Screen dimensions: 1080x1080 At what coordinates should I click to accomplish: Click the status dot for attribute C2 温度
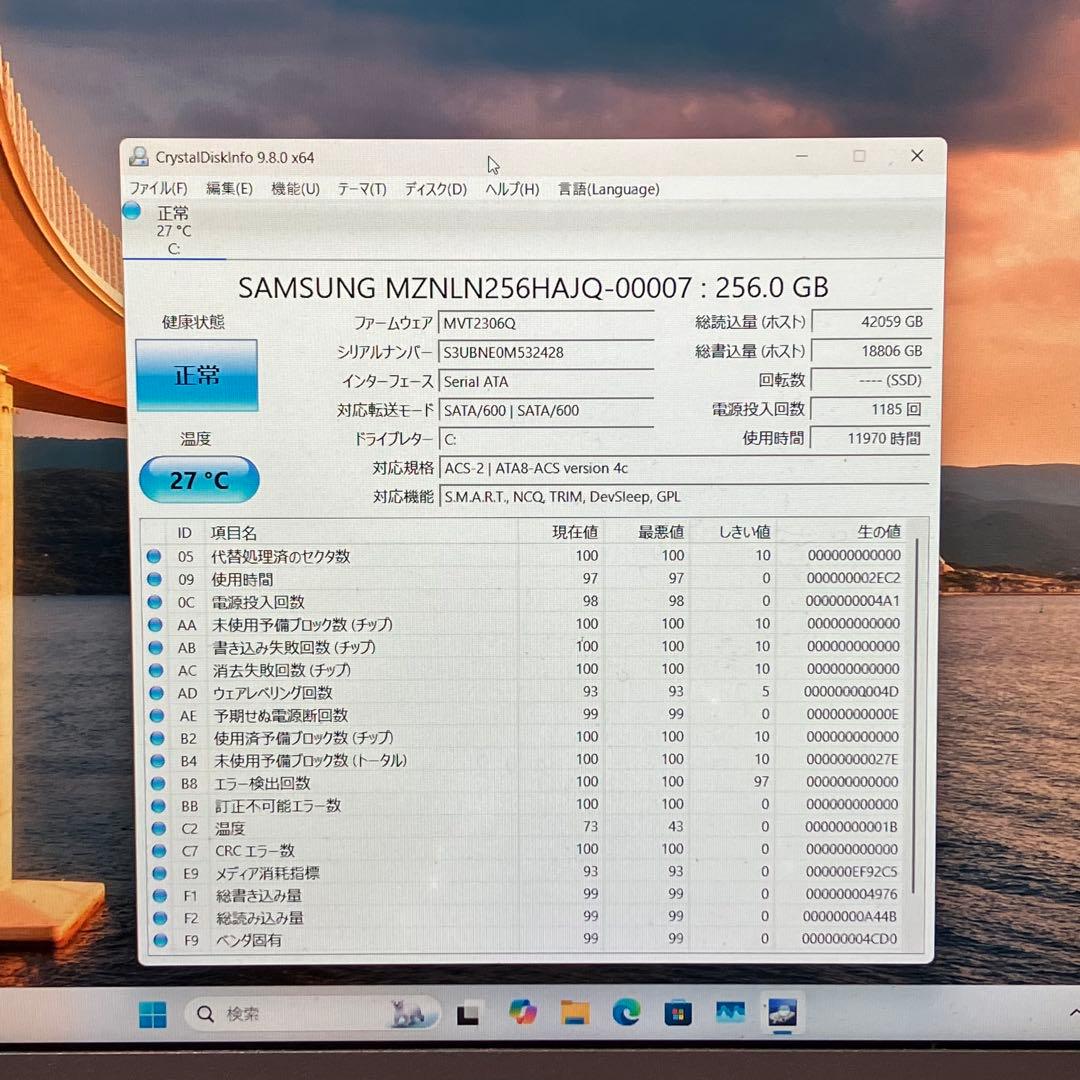(158, 829)
